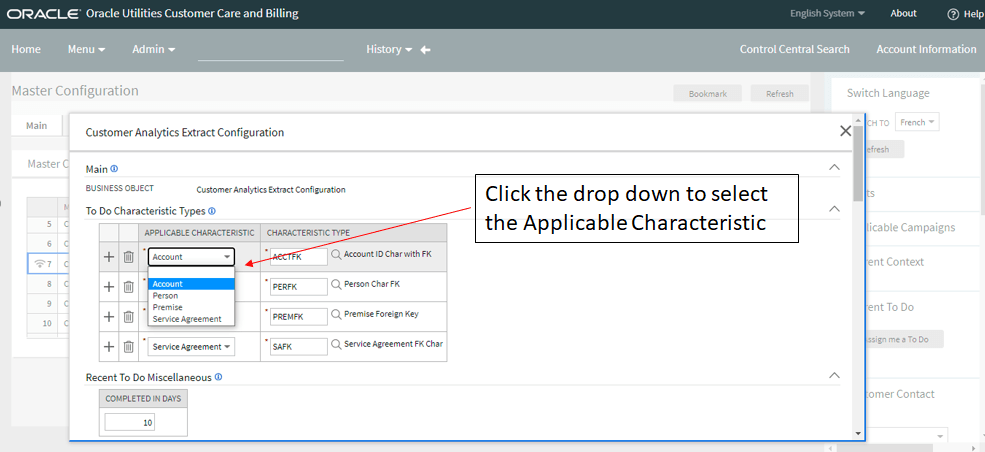Click the dialog vertical scrollbar thumb
The image size is (985, 452).
(858, 163)
